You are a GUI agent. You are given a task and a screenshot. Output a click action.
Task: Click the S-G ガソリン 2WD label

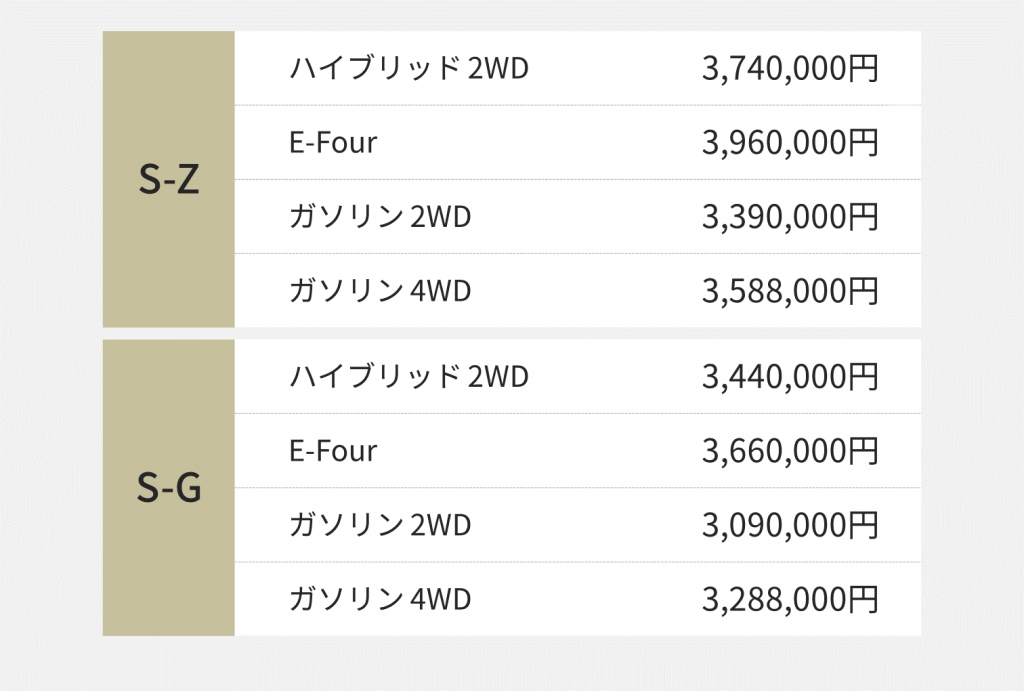(379, 524)
